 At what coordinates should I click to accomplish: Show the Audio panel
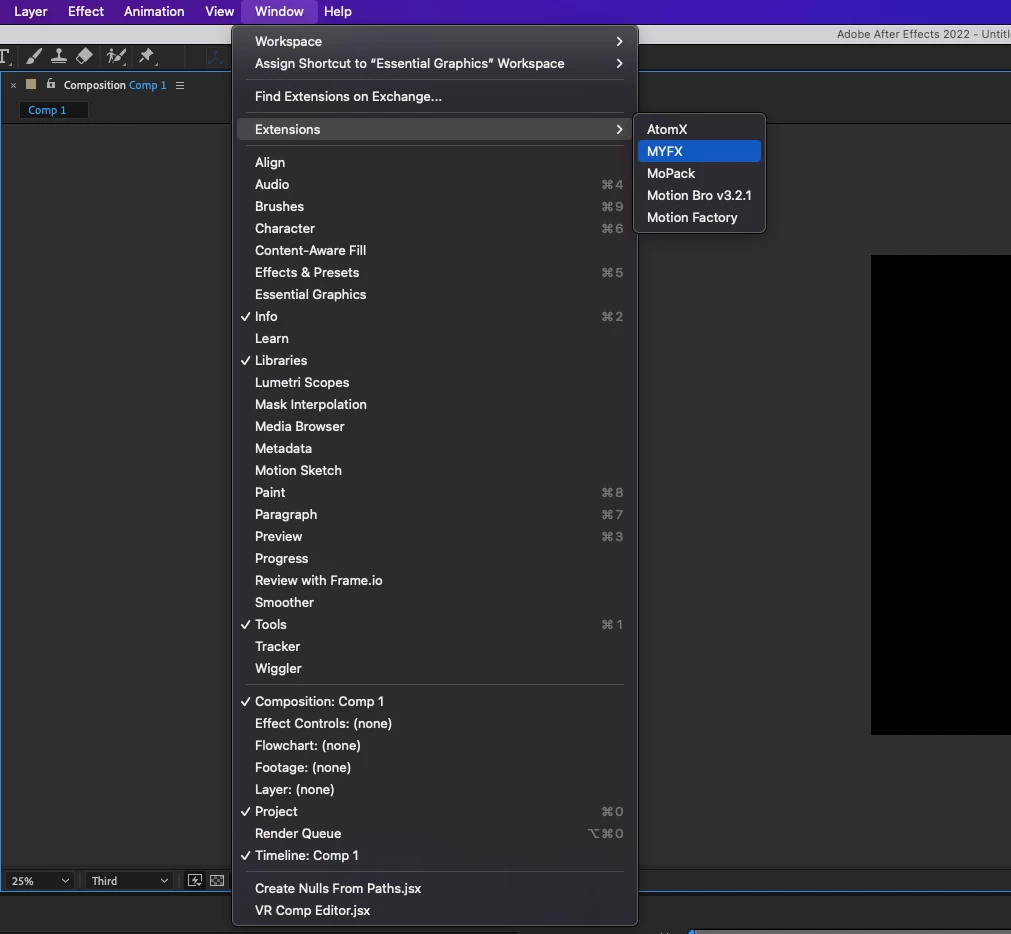click(x=435, y=184)
